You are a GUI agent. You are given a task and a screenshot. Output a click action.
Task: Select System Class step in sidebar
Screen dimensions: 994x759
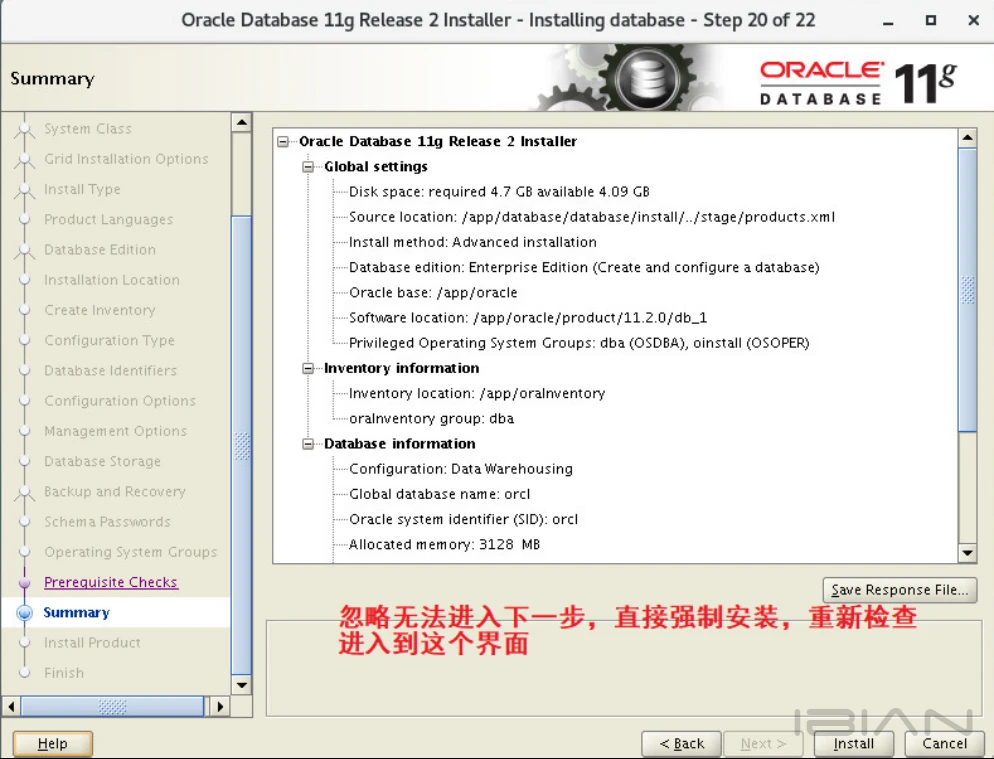88,129
